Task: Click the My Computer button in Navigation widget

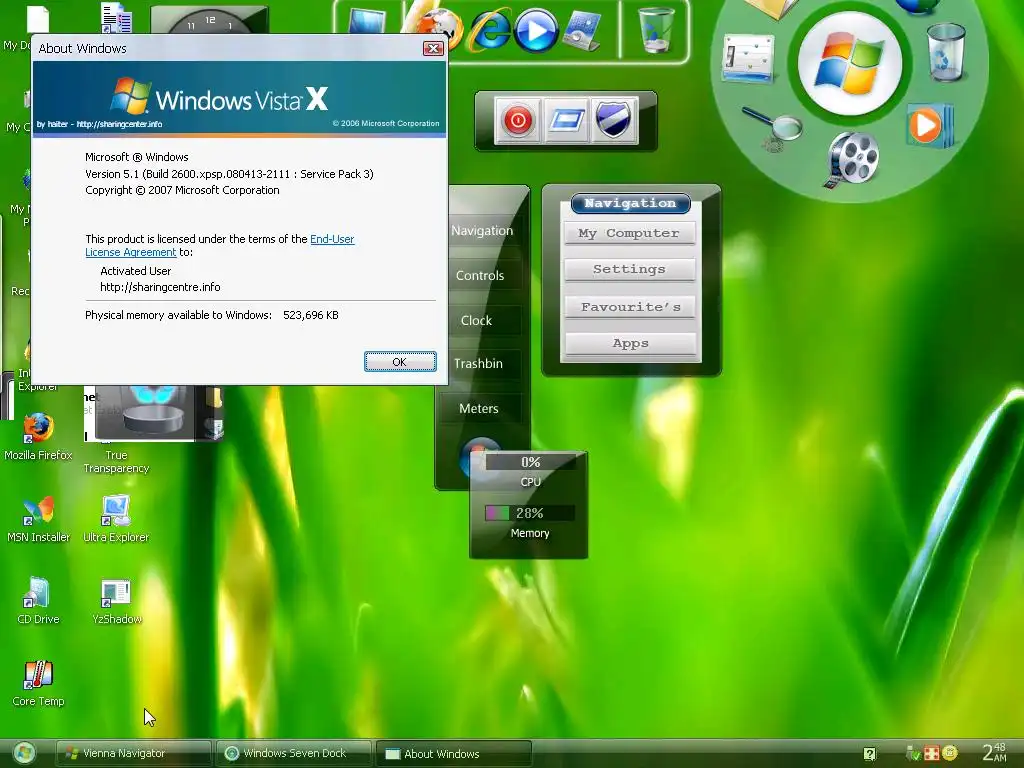Action: click(x=629, y=233)
